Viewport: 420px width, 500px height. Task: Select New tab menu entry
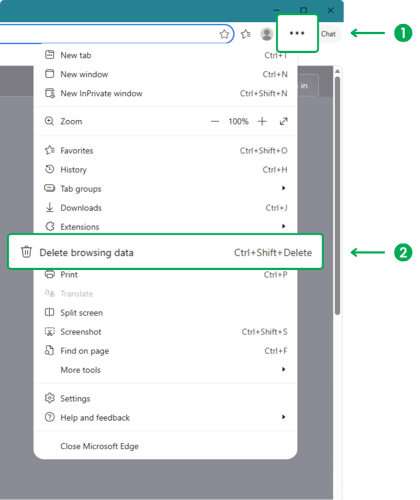coord(166,55)
